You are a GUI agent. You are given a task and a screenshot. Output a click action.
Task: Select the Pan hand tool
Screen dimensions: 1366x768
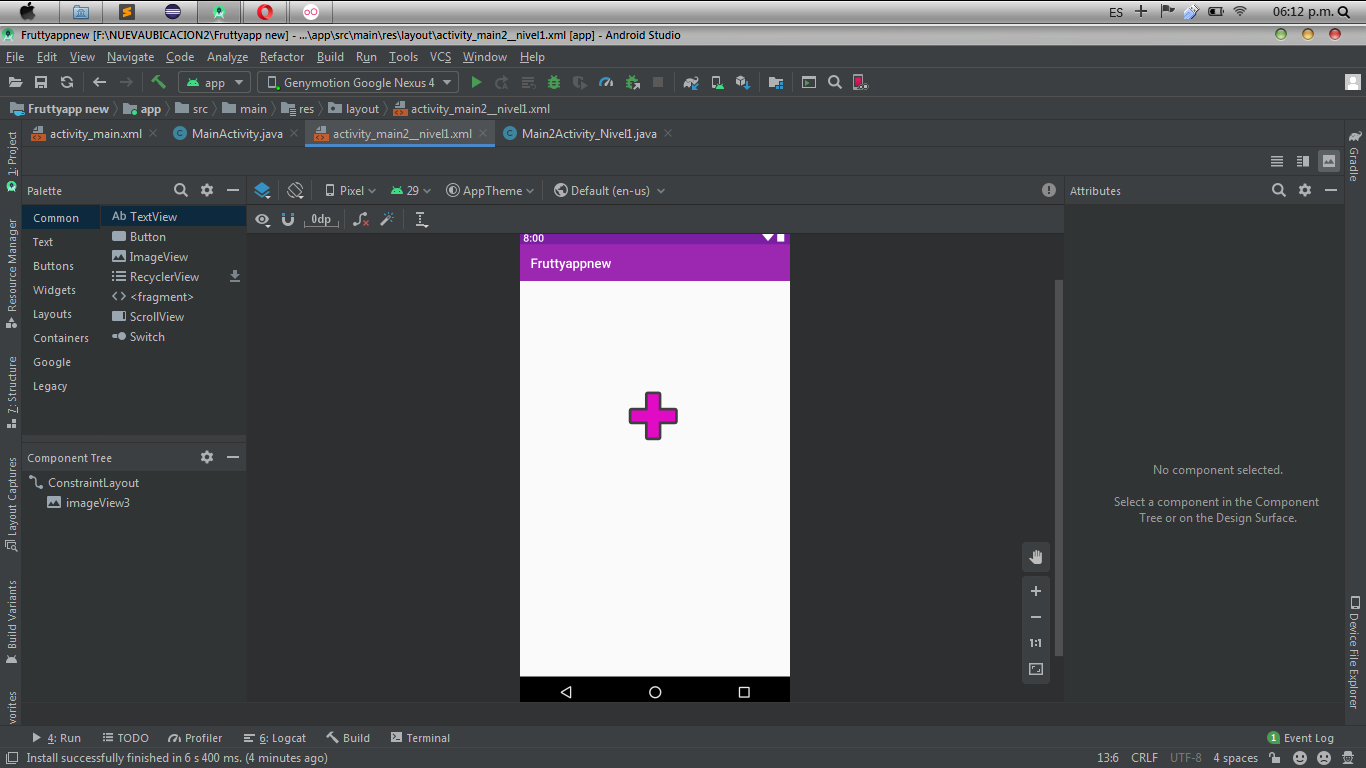(1036, 557)
